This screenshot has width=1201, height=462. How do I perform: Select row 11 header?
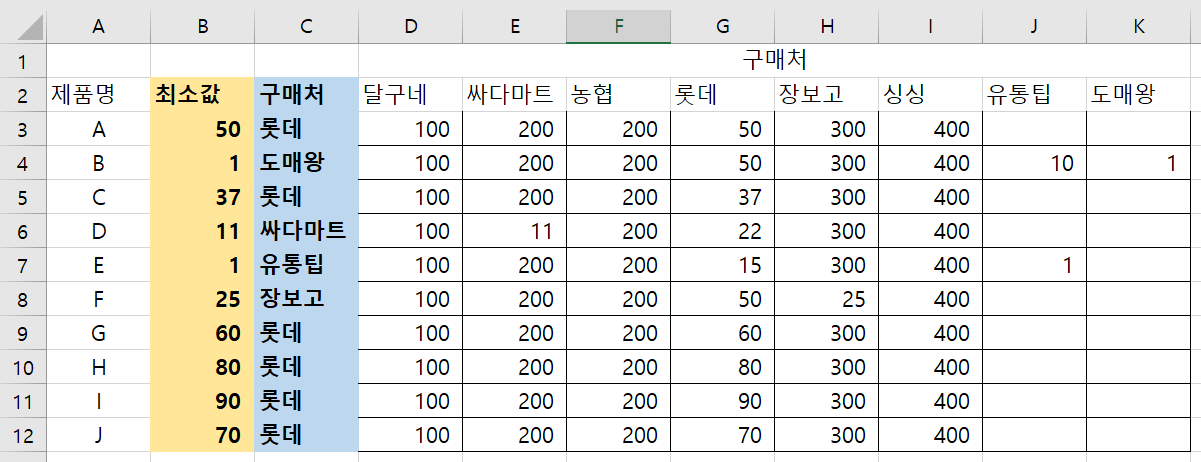click(23, 401)
